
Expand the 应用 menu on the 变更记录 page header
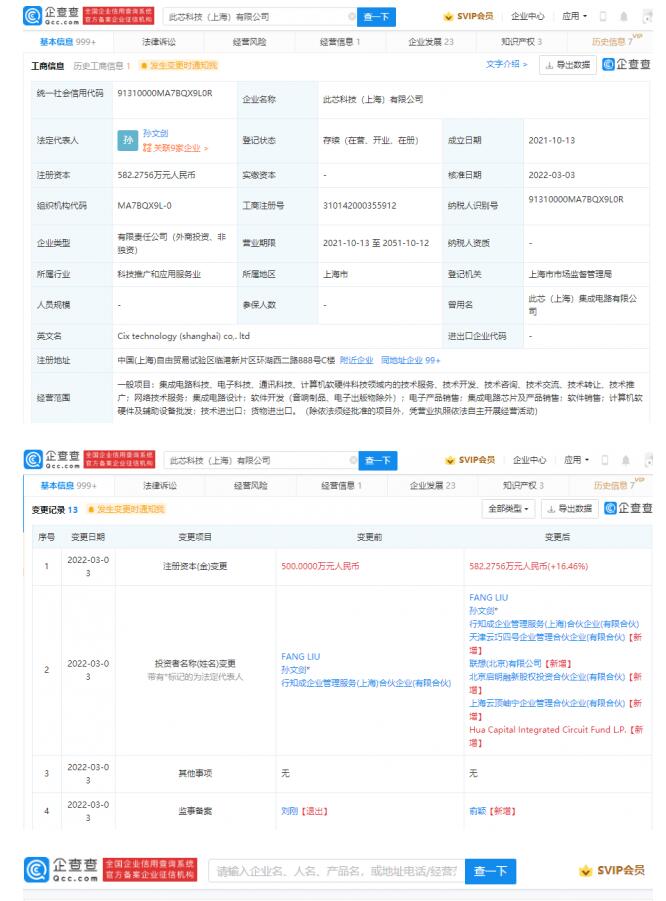click(x=576, y=460)
